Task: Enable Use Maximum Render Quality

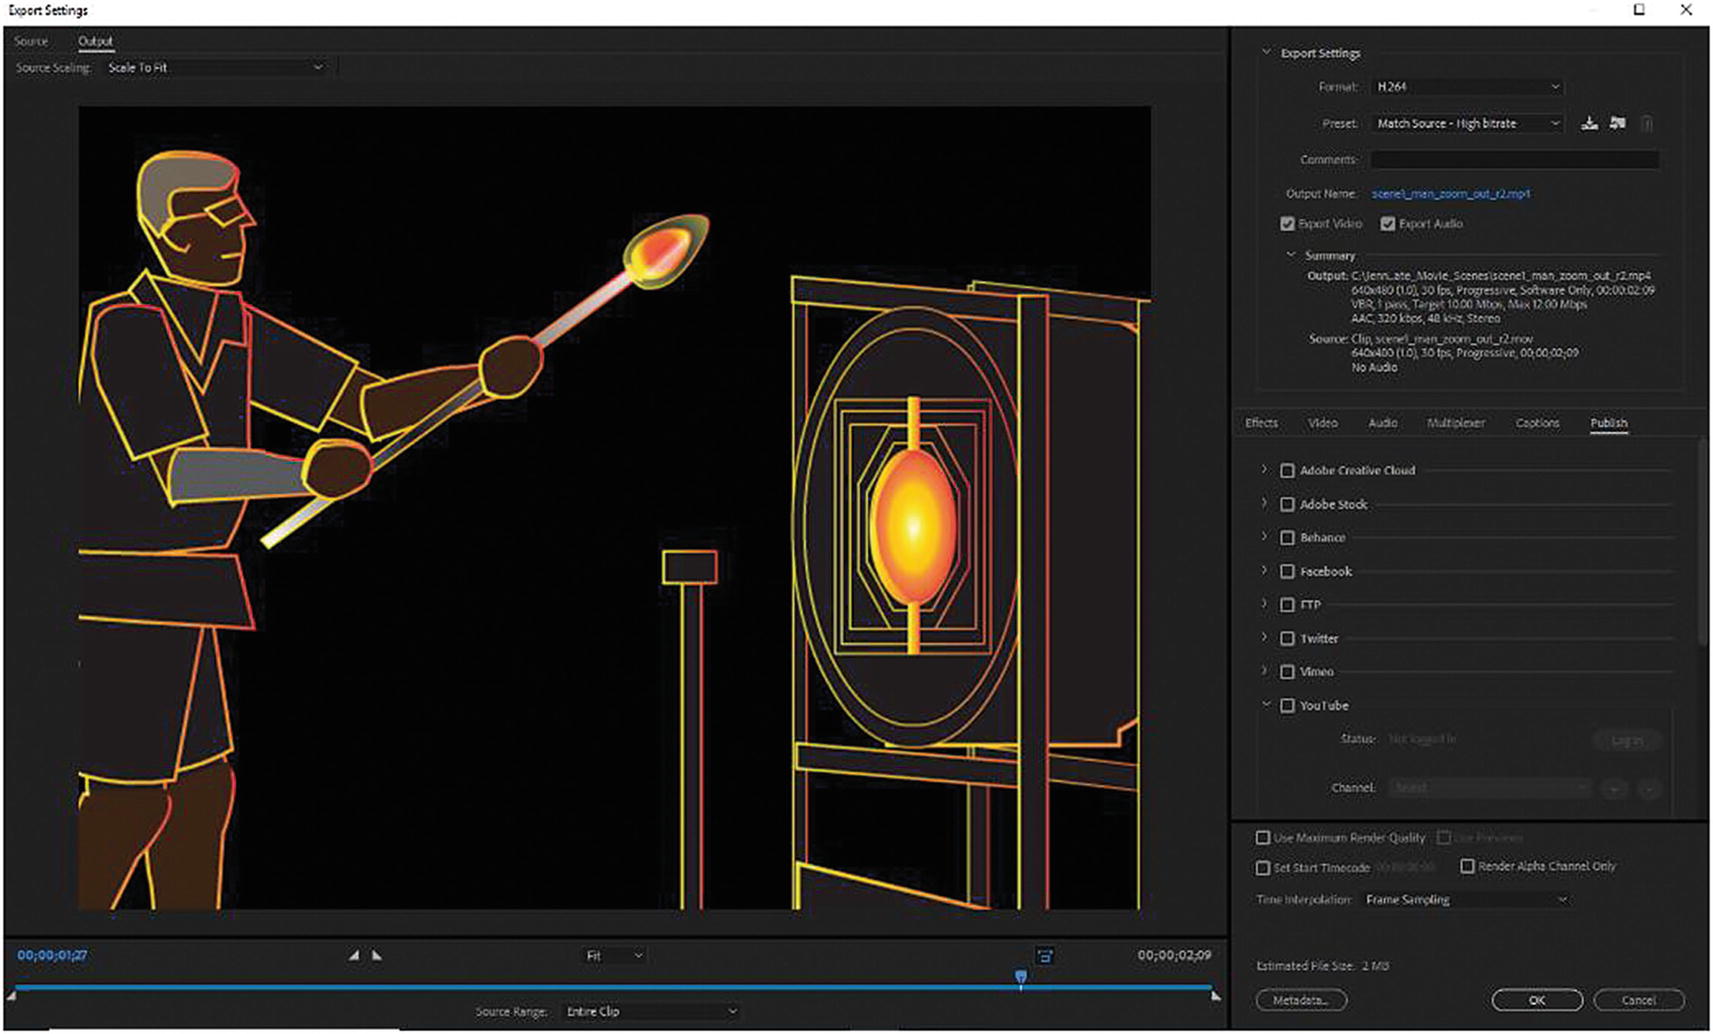Action: (x=1263, y=838)
